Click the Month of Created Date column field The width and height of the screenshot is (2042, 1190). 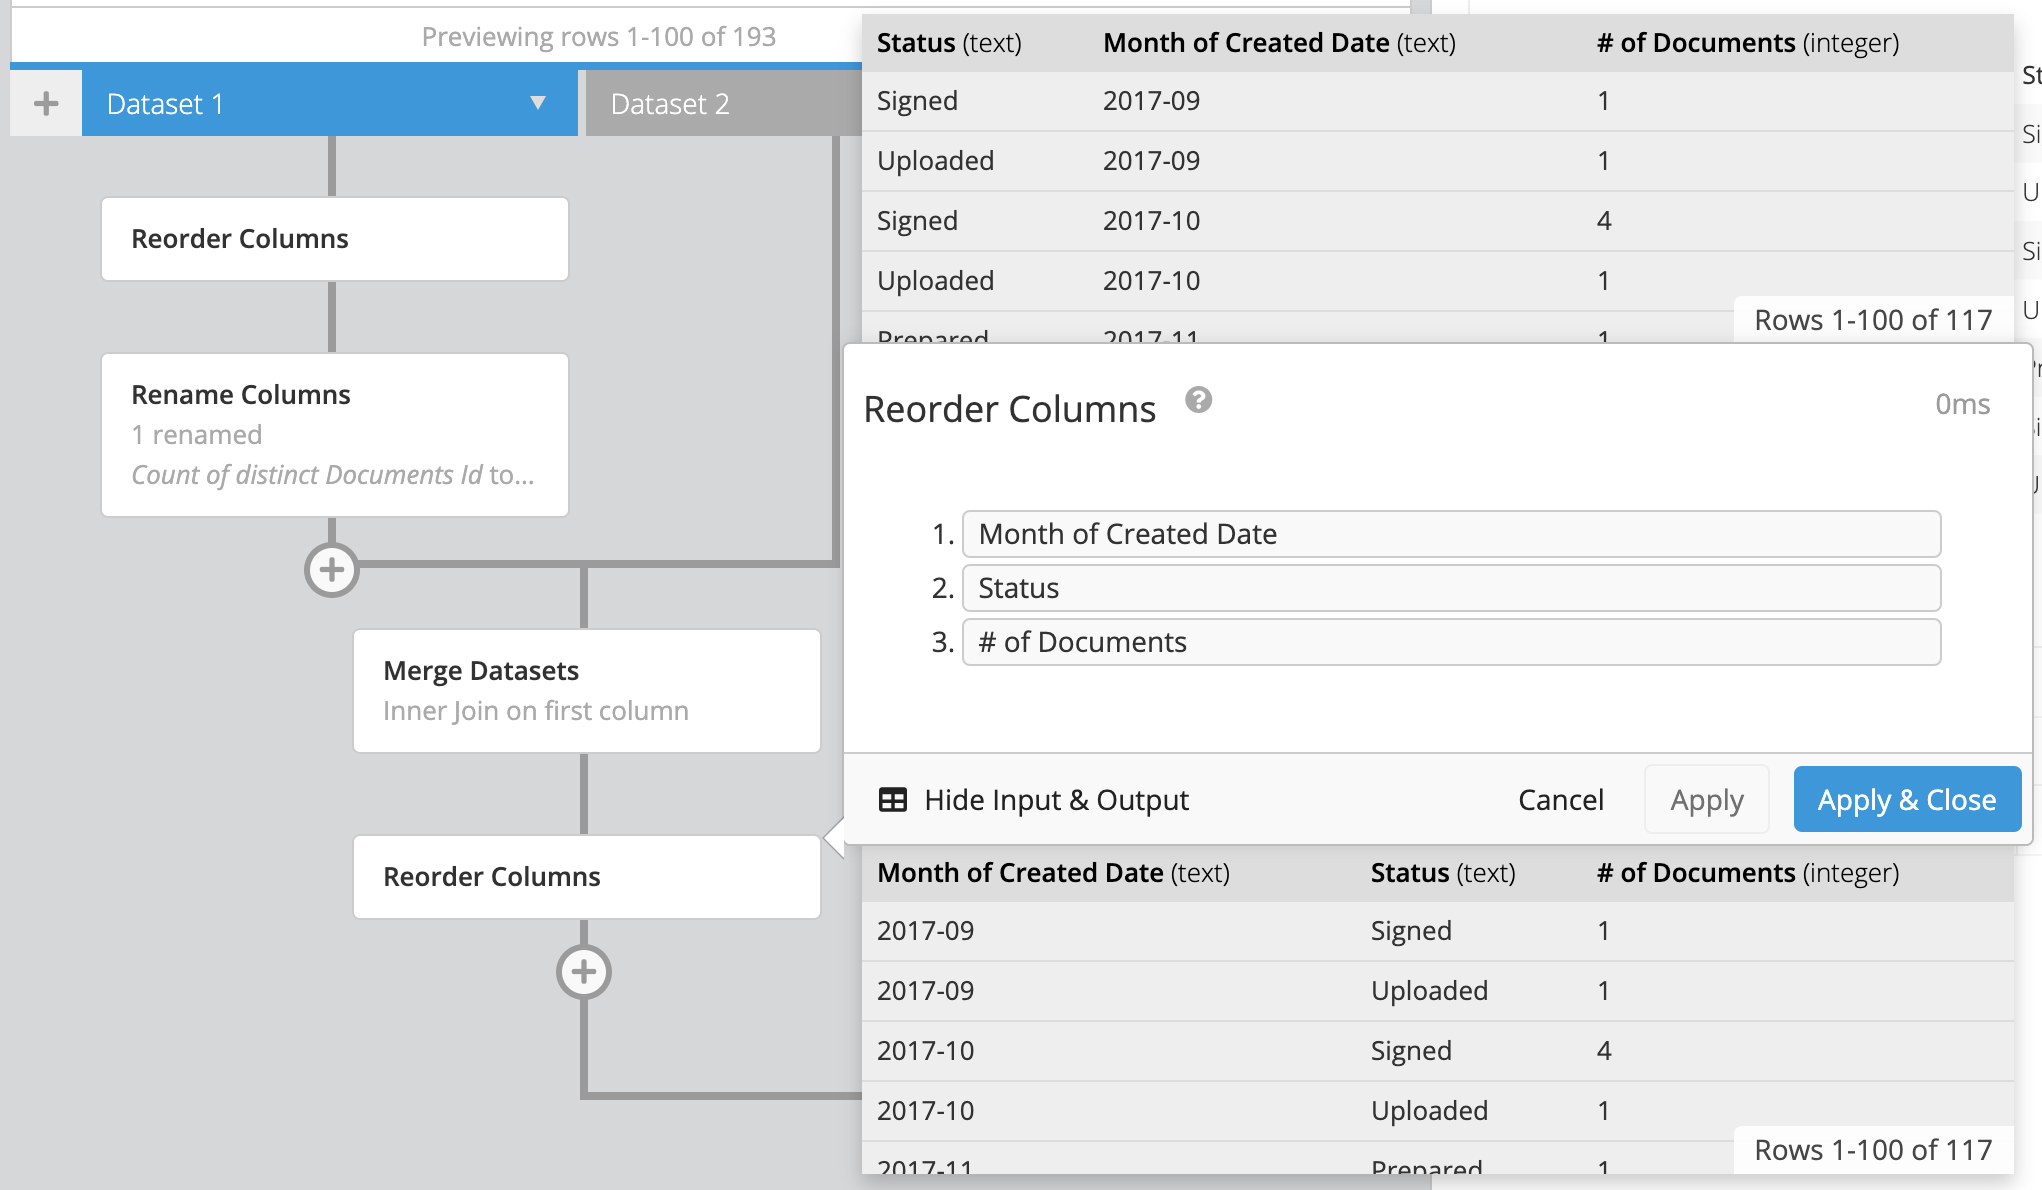(x=1451, y=533)
